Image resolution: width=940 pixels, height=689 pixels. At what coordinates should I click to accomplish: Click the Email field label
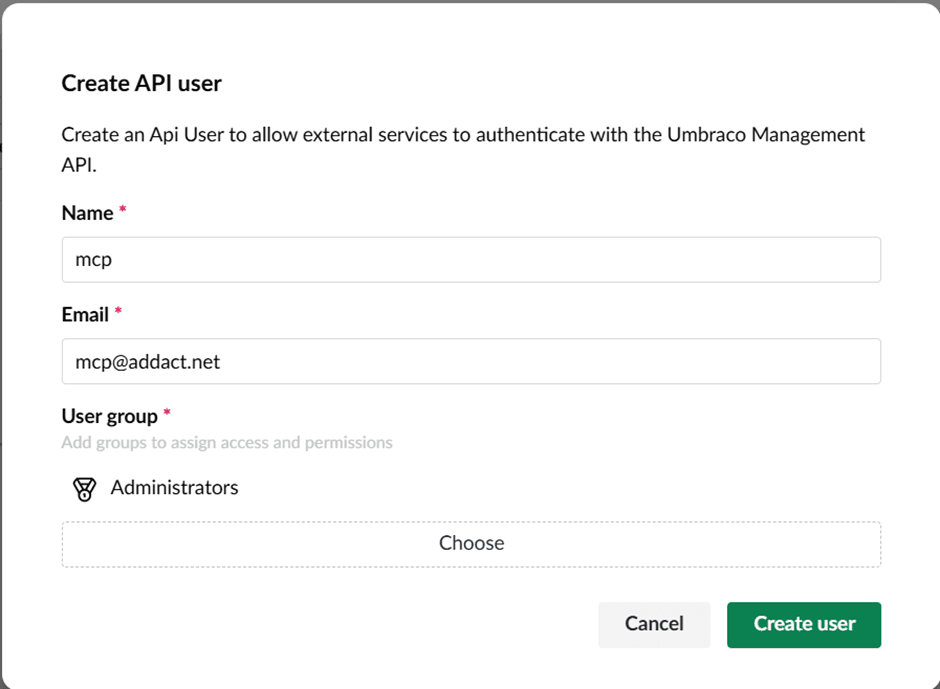pos(85,314)
